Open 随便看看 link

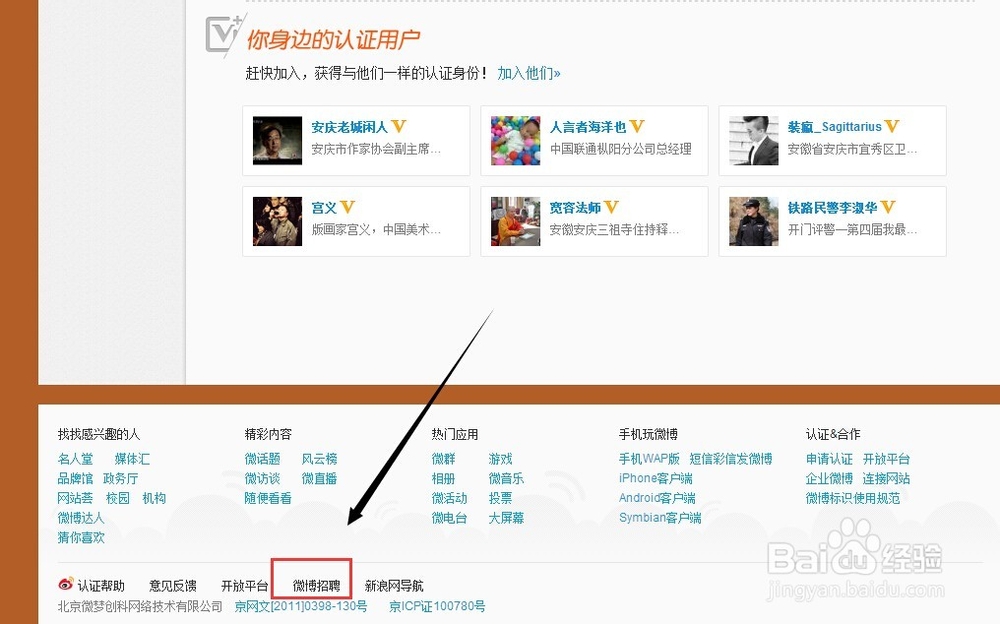click(x=268, y=498)
